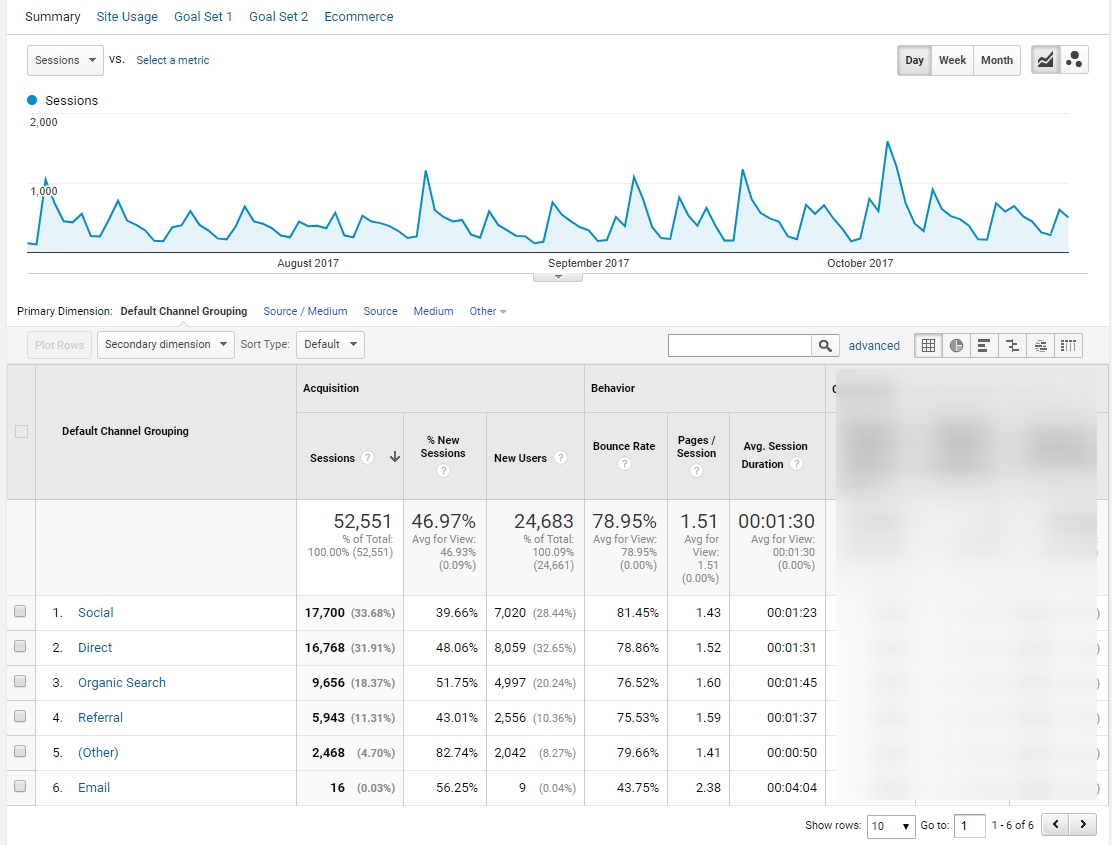
Task: Tick the Organic Search row checkbox
Action: pyautogui.click(x=21, y=682)
